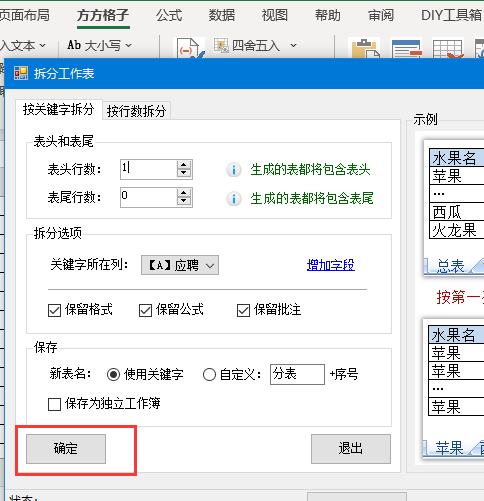Decrease 表尾行数 with down arrow

(184, 201)
